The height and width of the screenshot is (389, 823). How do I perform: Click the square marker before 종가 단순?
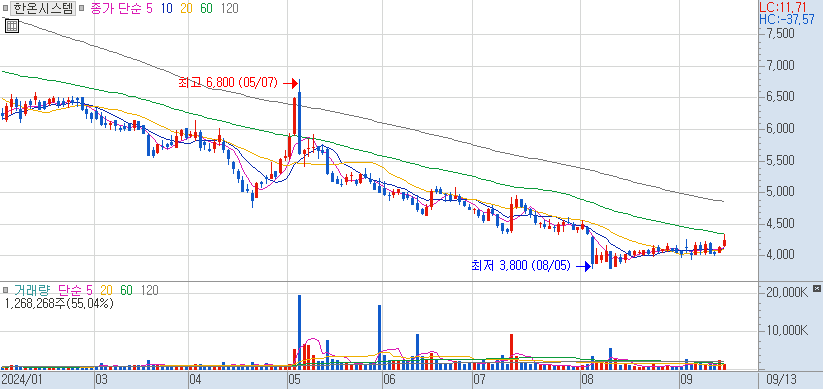pos(81,9)
